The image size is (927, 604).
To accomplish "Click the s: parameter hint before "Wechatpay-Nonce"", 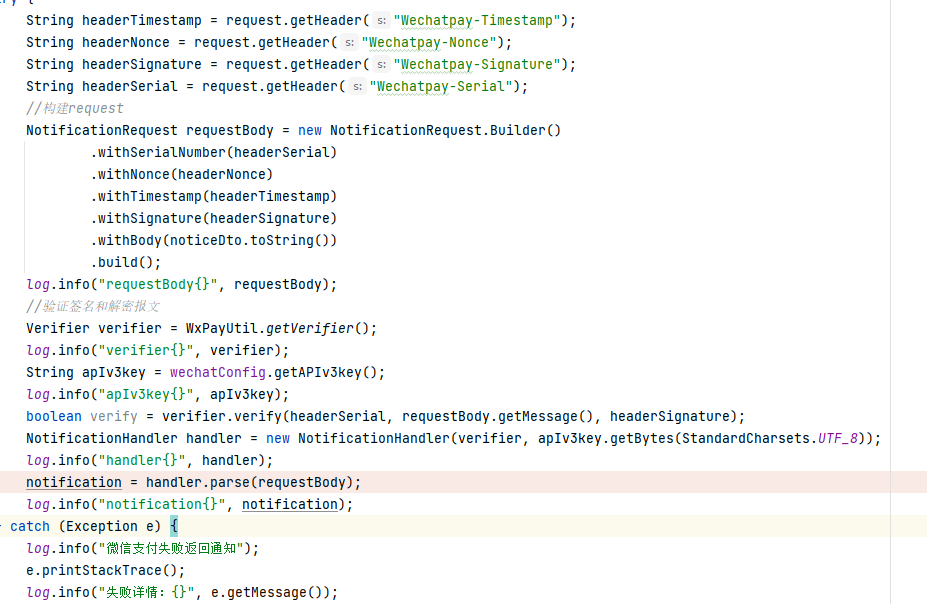I will point(349,43).
